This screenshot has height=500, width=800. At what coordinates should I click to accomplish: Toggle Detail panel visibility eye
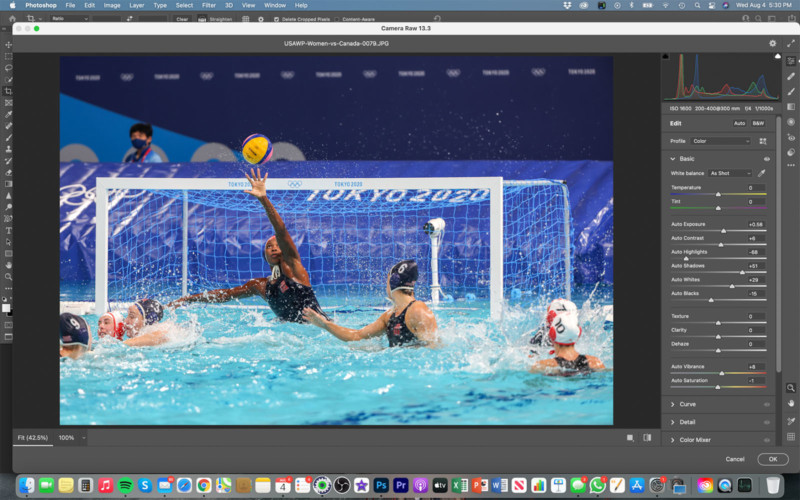click(x=766, y=422)
